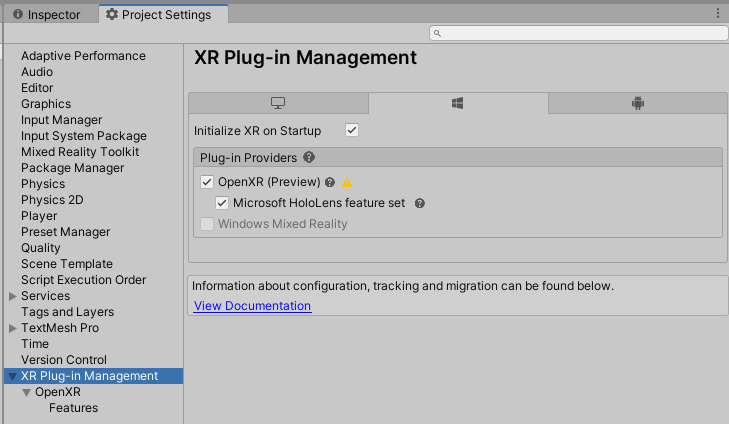Select the Services category label

[46, 296]
